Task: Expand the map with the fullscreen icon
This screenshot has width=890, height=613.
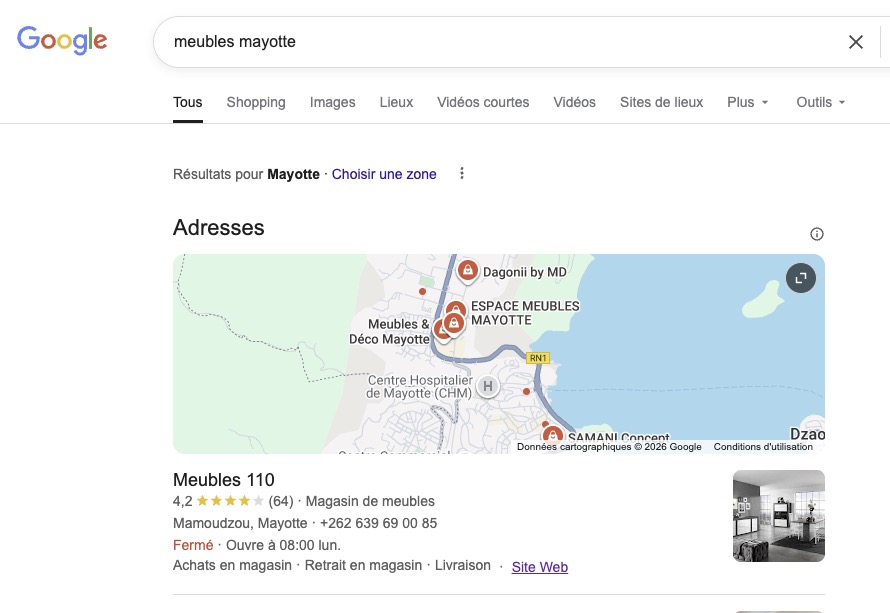Action: point(800,278)
